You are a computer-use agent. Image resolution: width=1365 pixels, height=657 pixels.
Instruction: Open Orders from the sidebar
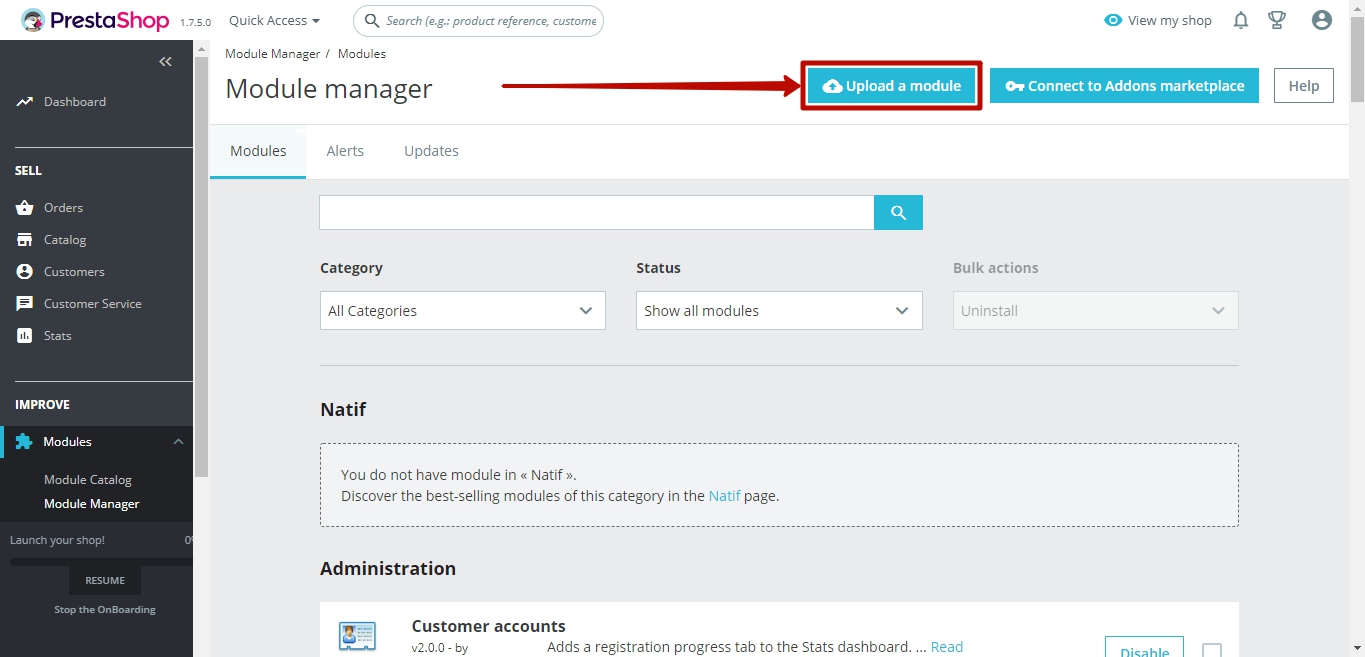[x=63, y=208]
